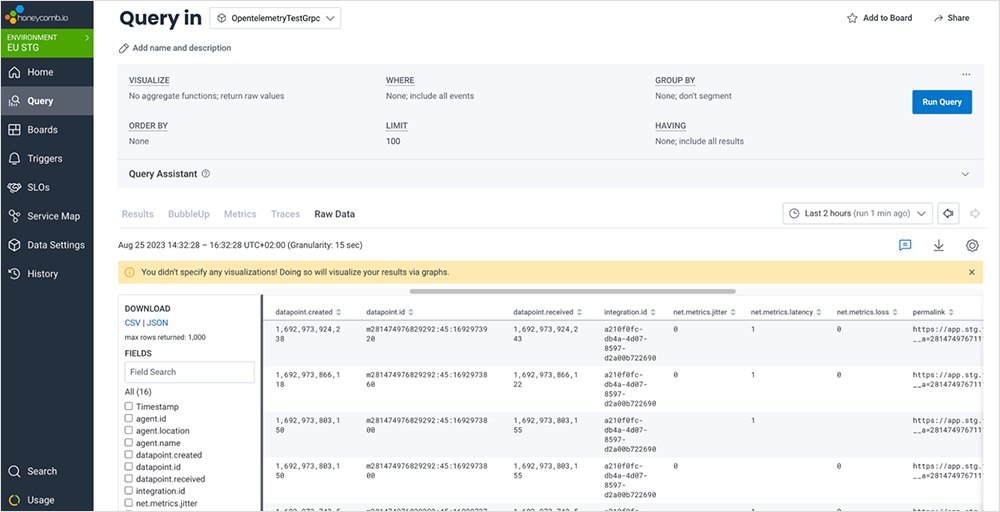The height and width of the screenshot is (512, 1000).
Task: Click pencil icon to add name and description
Action: 124,48
